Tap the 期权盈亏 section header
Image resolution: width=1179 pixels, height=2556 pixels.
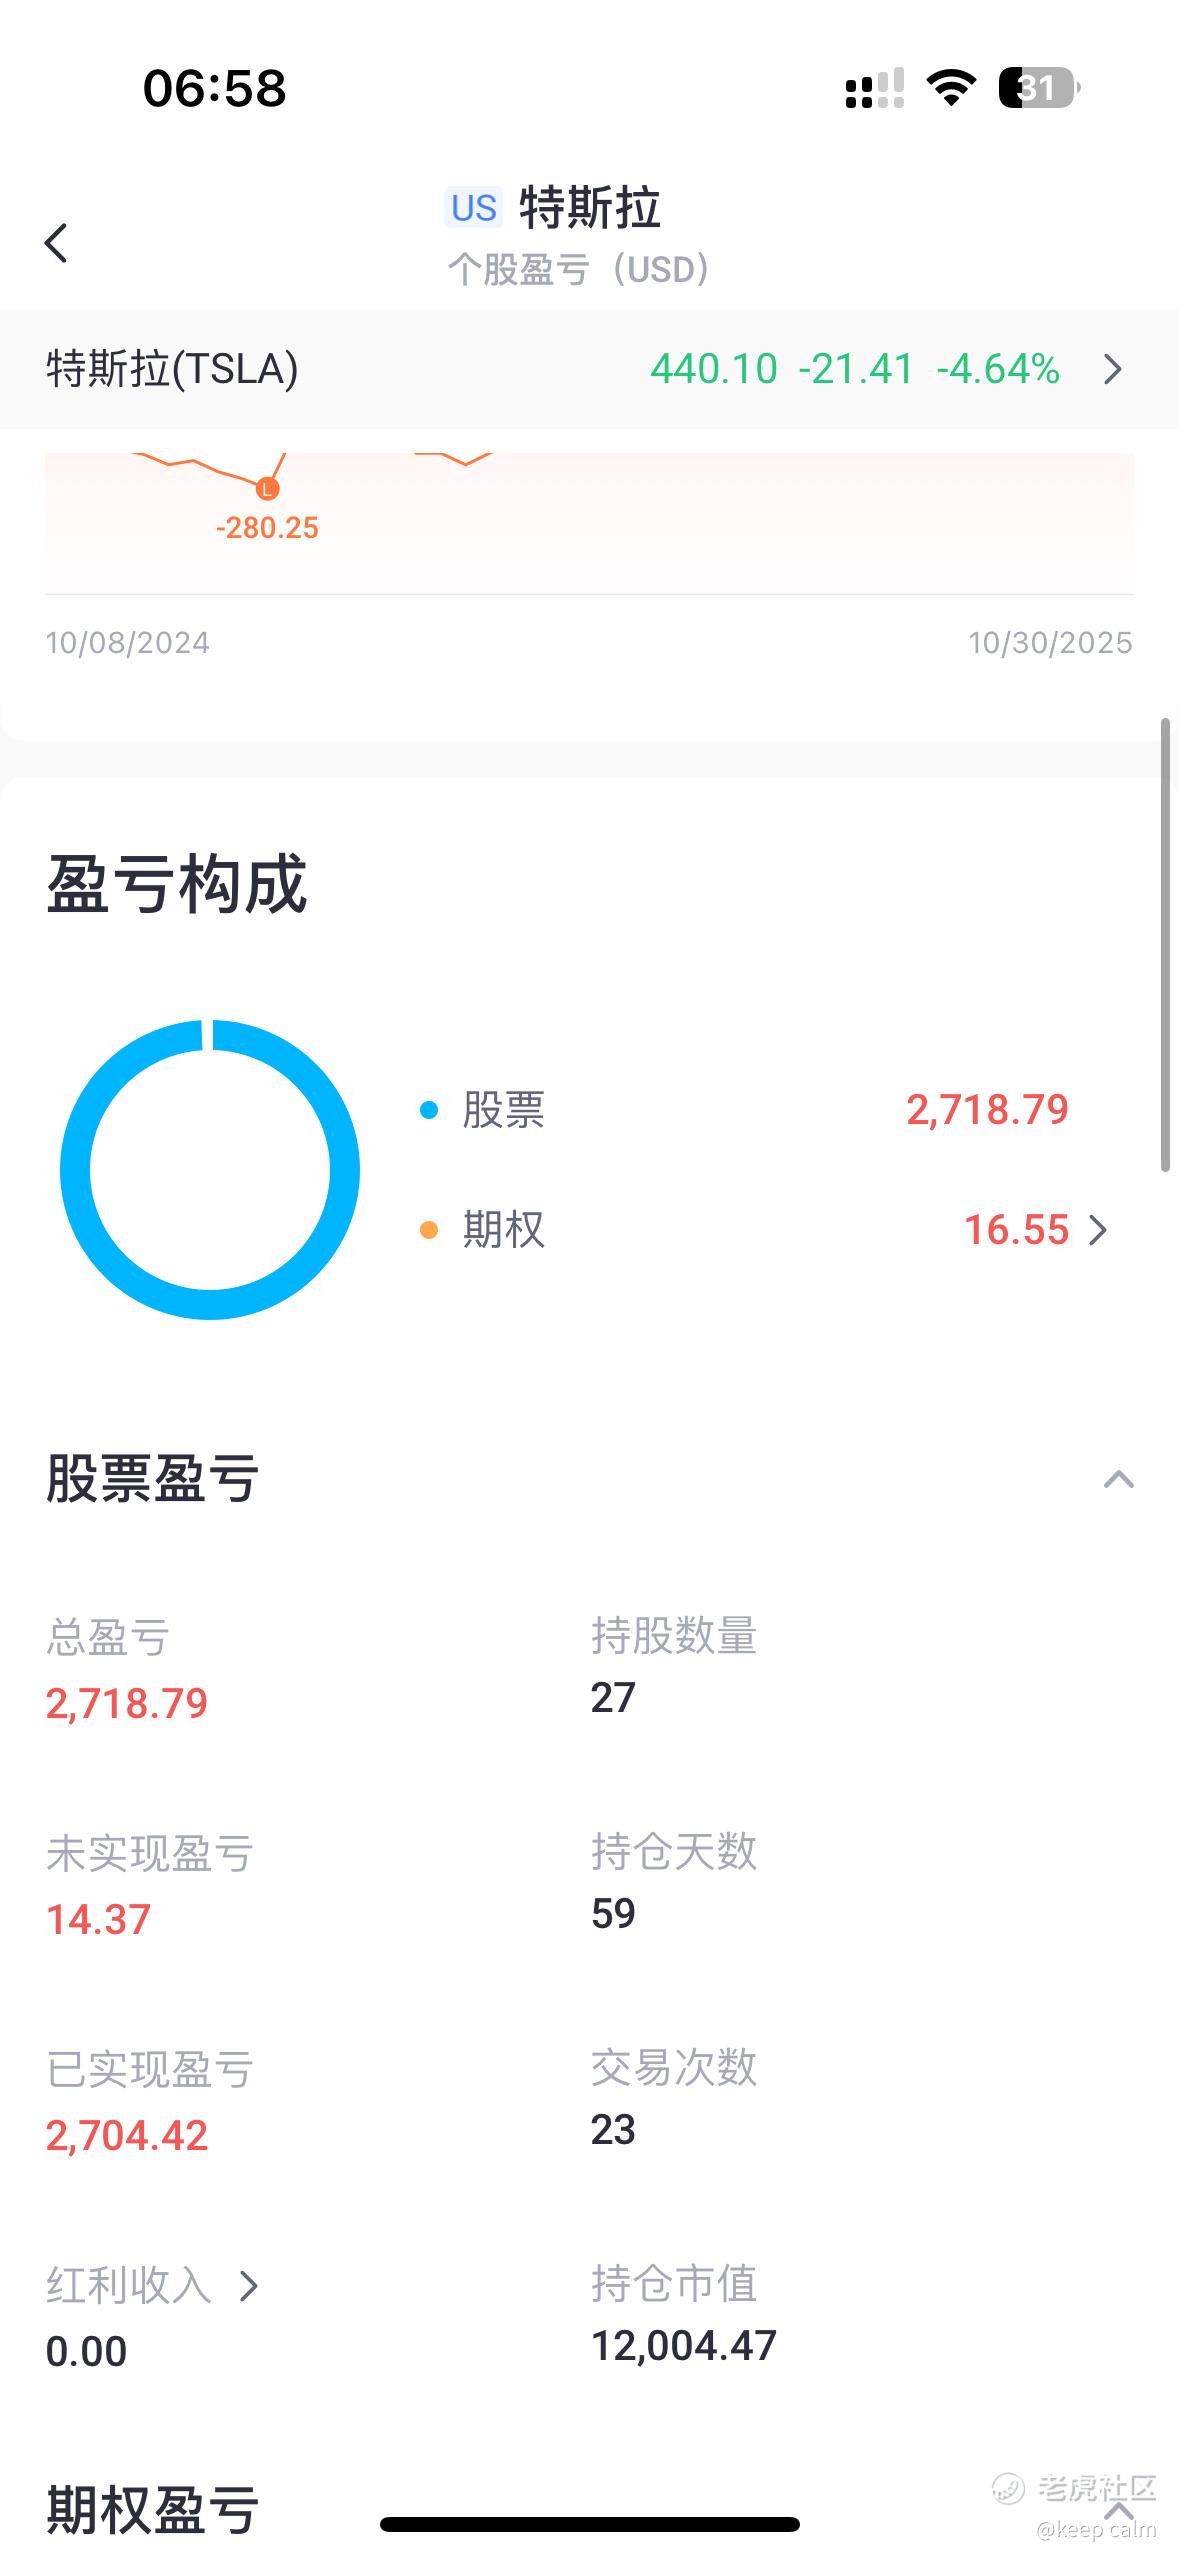[153, 2511]
